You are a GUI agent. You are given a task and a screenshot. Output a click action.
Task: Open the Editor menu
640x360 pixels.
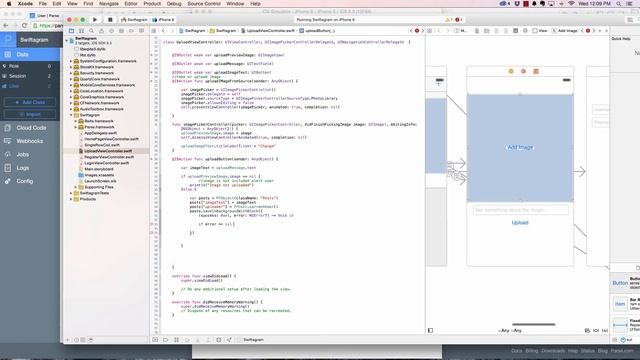(x=131, y=4)
